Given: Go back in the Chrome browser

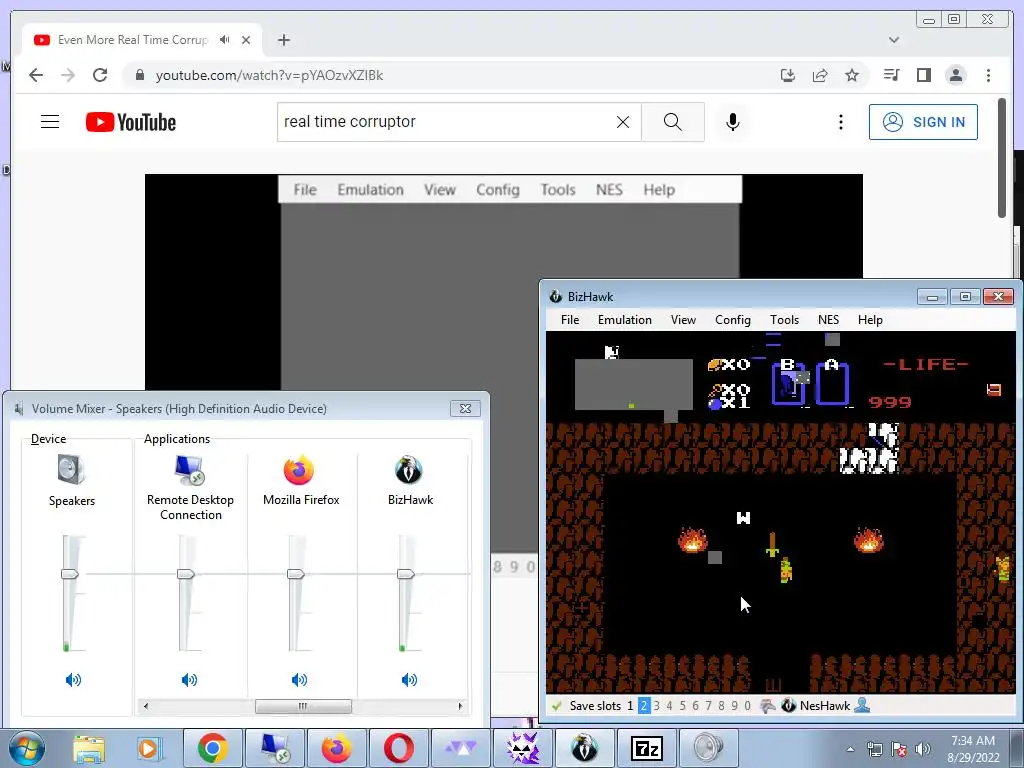Looking at the screenshot, I should click(36, 75).
